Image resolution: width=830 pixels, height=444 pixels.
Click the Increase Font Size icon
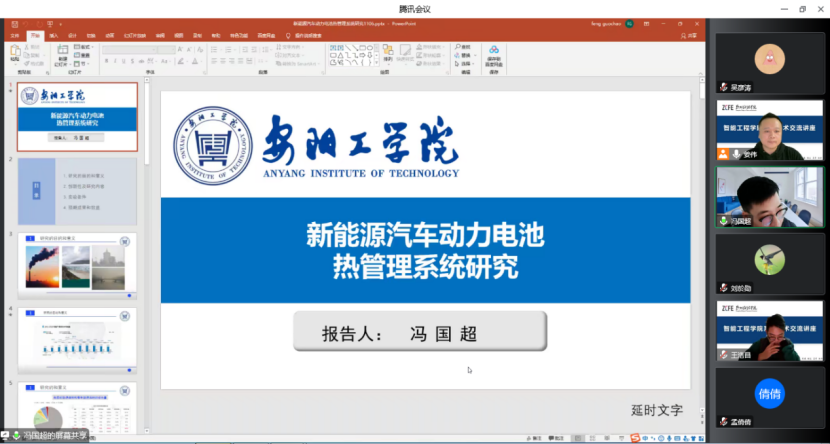[181, 49]
